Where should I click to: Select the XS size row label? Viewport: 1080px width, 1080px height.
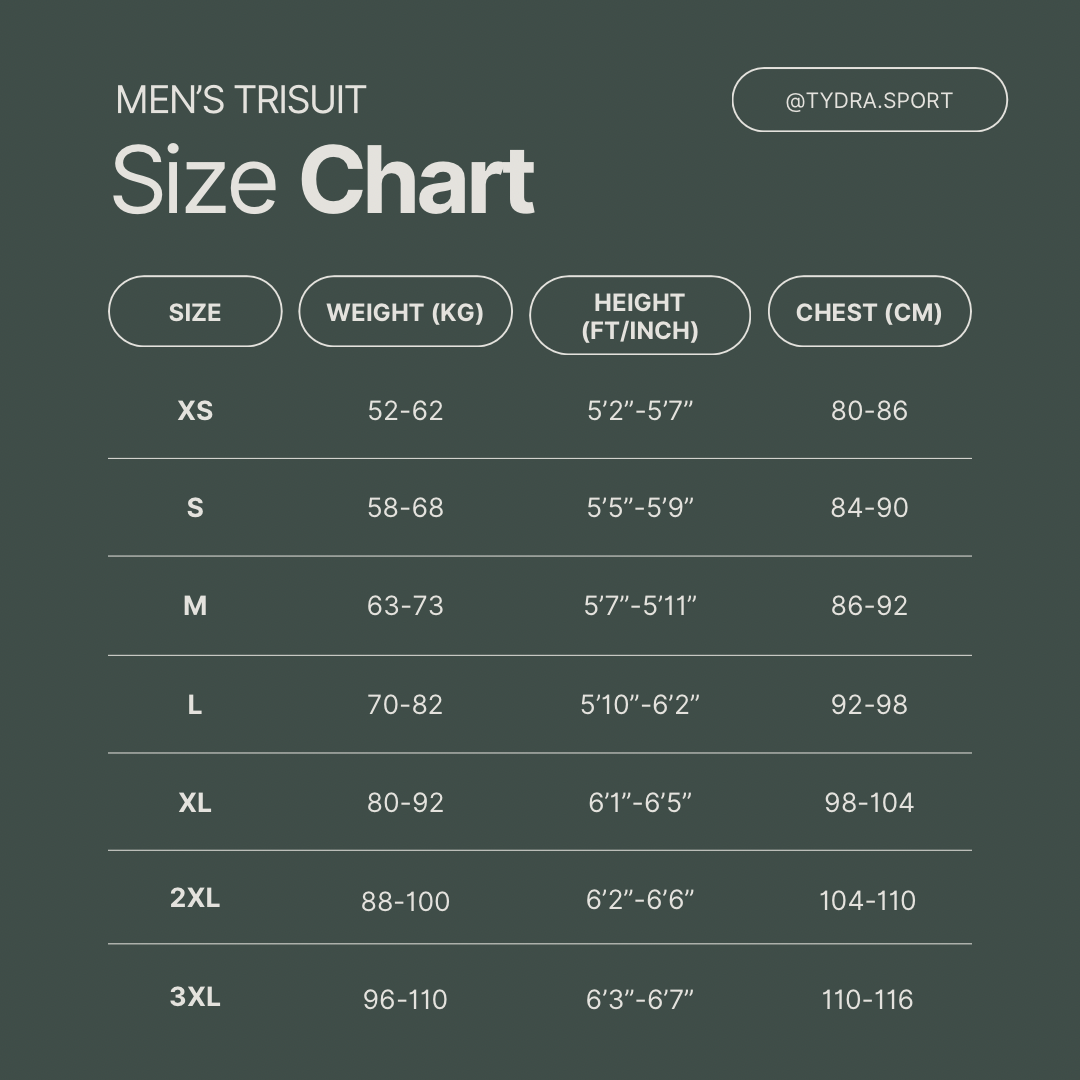tap(195, 410)
